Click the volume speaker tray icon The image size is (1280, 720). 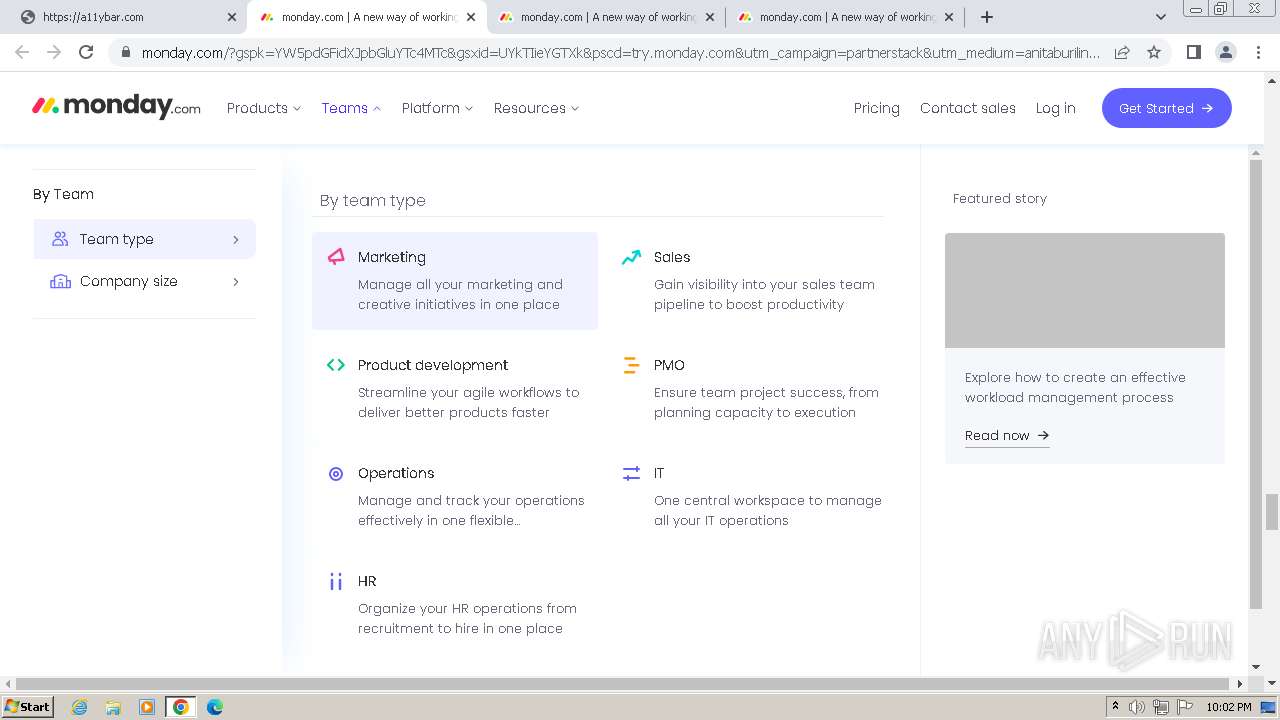pos(1137,707)
